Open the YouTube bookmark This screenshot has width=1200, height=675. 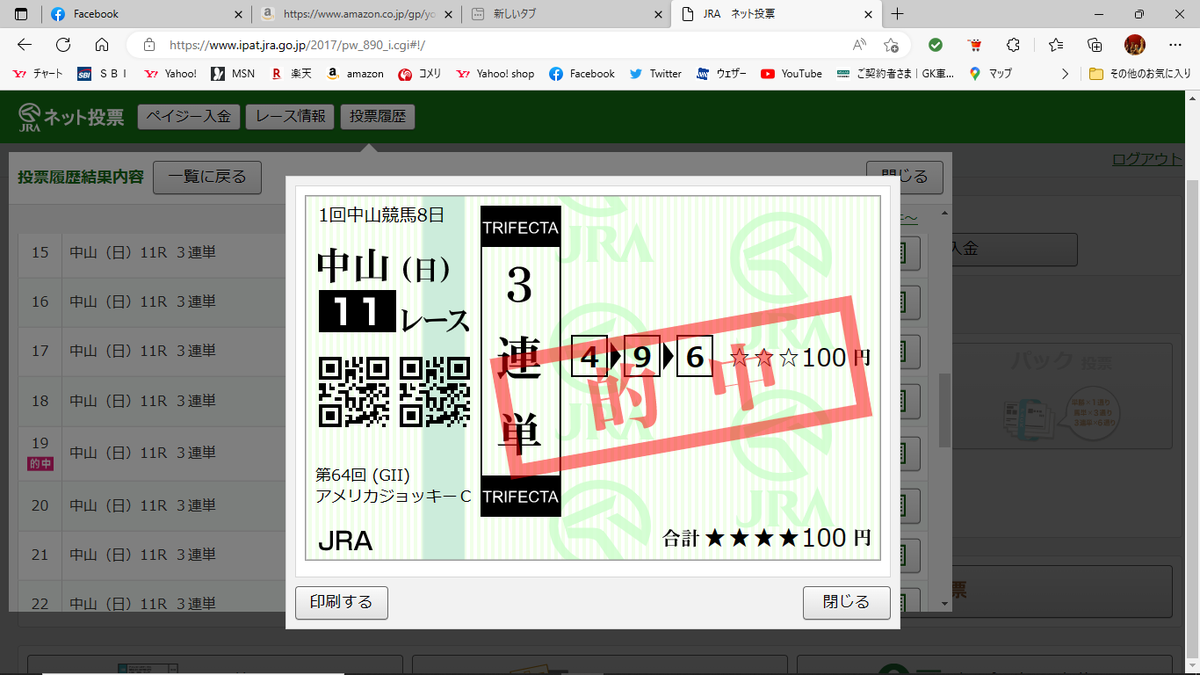tap(791, 73)
